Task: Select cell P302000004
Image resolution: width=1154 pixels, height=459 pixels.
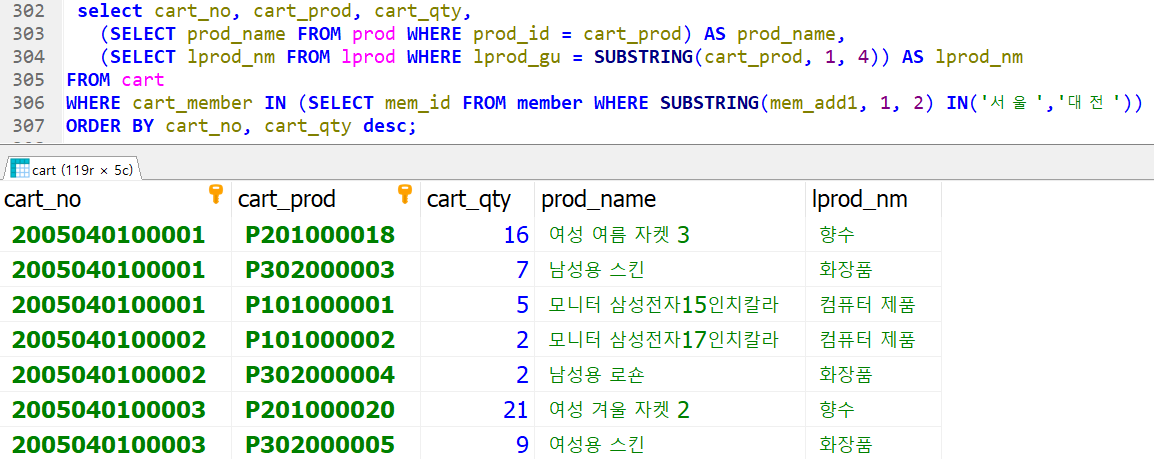Action: tap(325, 374)
